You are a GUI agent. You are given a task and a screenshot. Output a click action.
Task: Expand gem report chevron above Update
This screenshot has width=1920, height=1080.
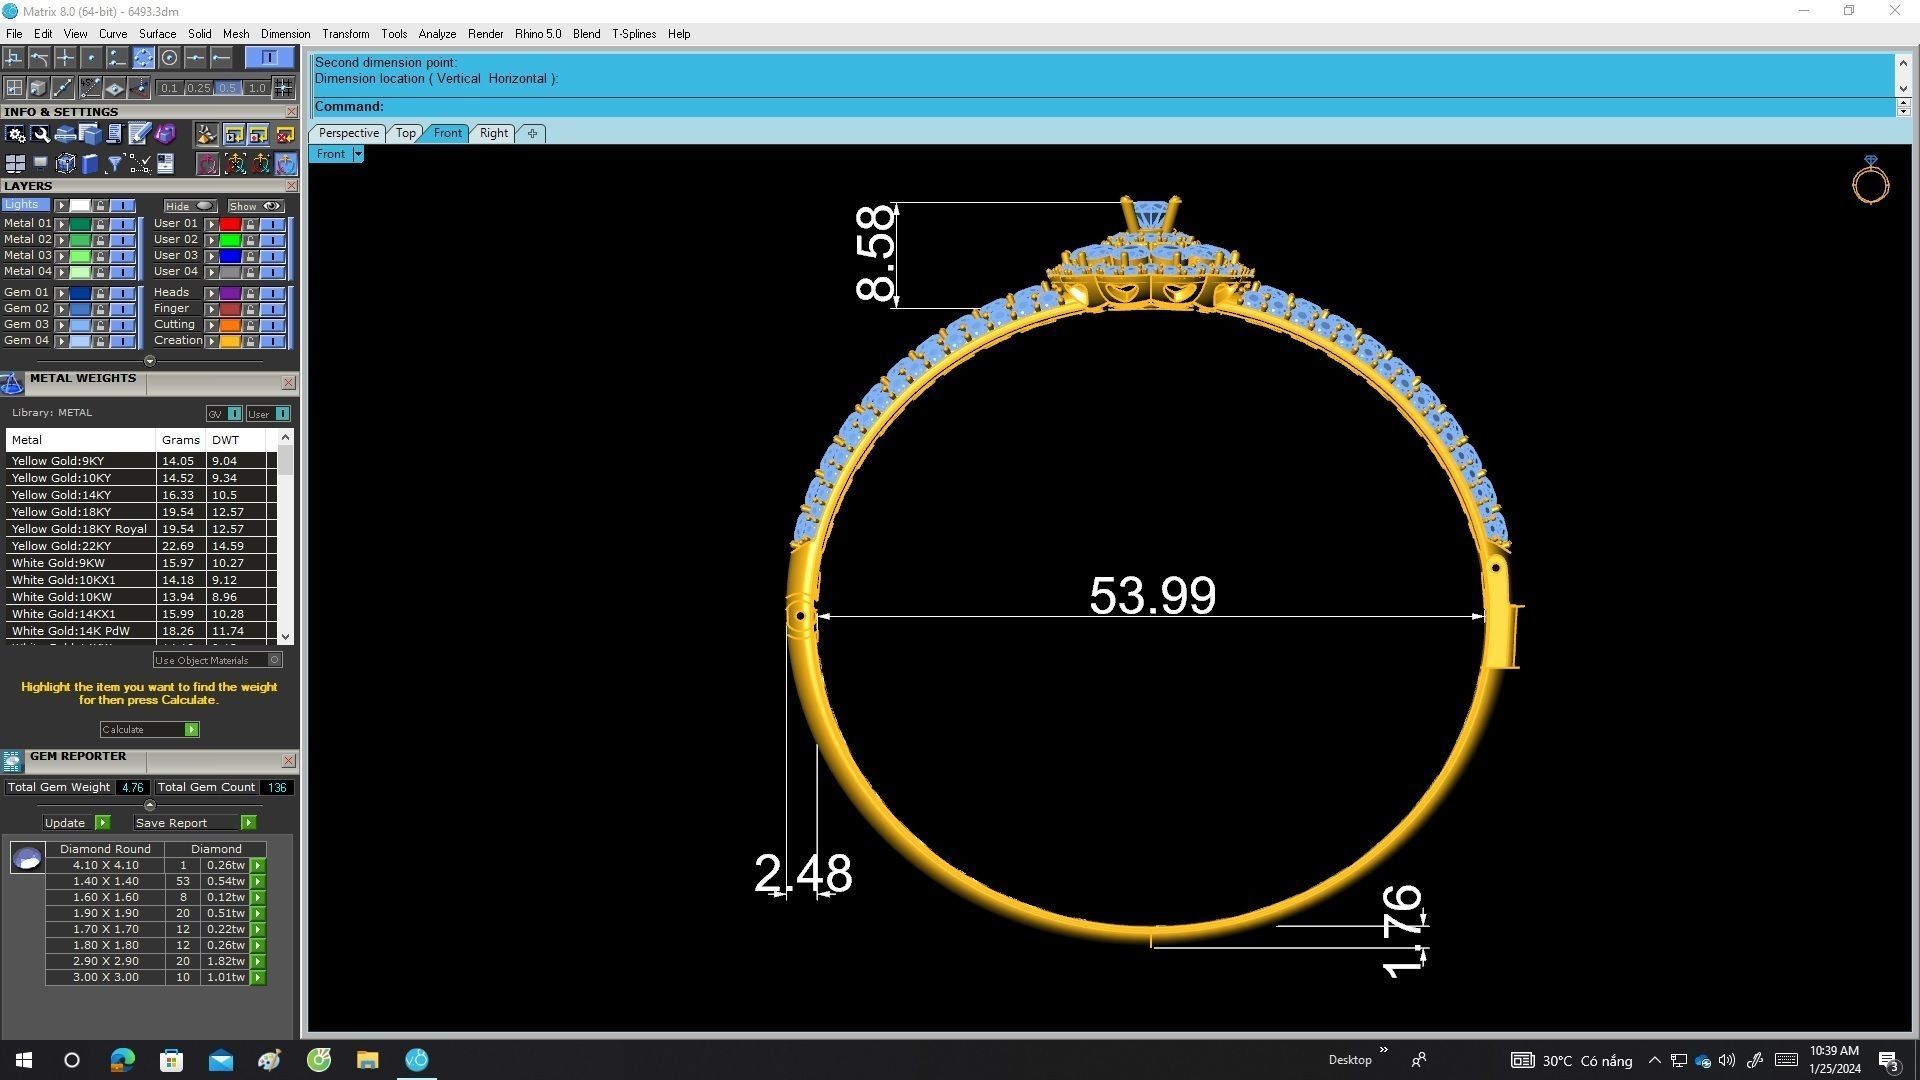(150, 805)
